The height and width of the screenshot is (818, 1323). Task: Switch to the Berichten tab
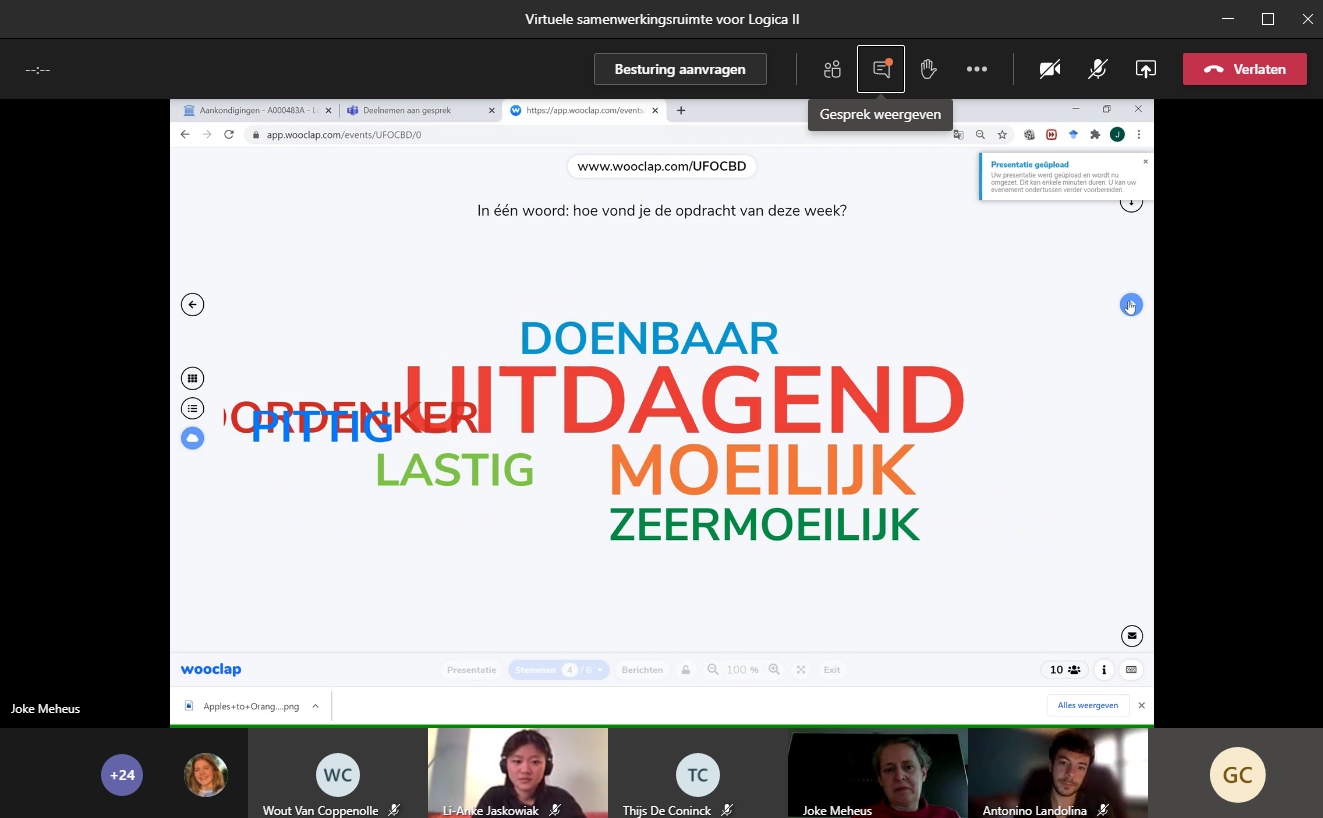642,670
